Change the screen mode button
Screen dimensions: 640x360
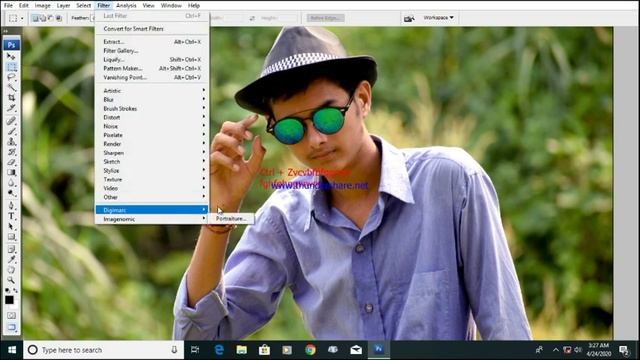pos(11,327)
